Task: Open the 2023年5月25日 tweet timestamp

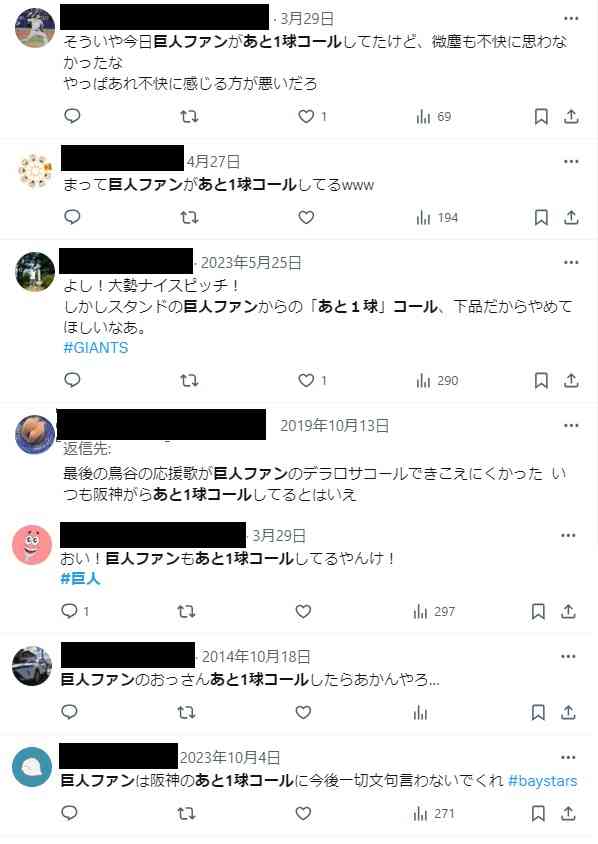Action: click(251, 263)
